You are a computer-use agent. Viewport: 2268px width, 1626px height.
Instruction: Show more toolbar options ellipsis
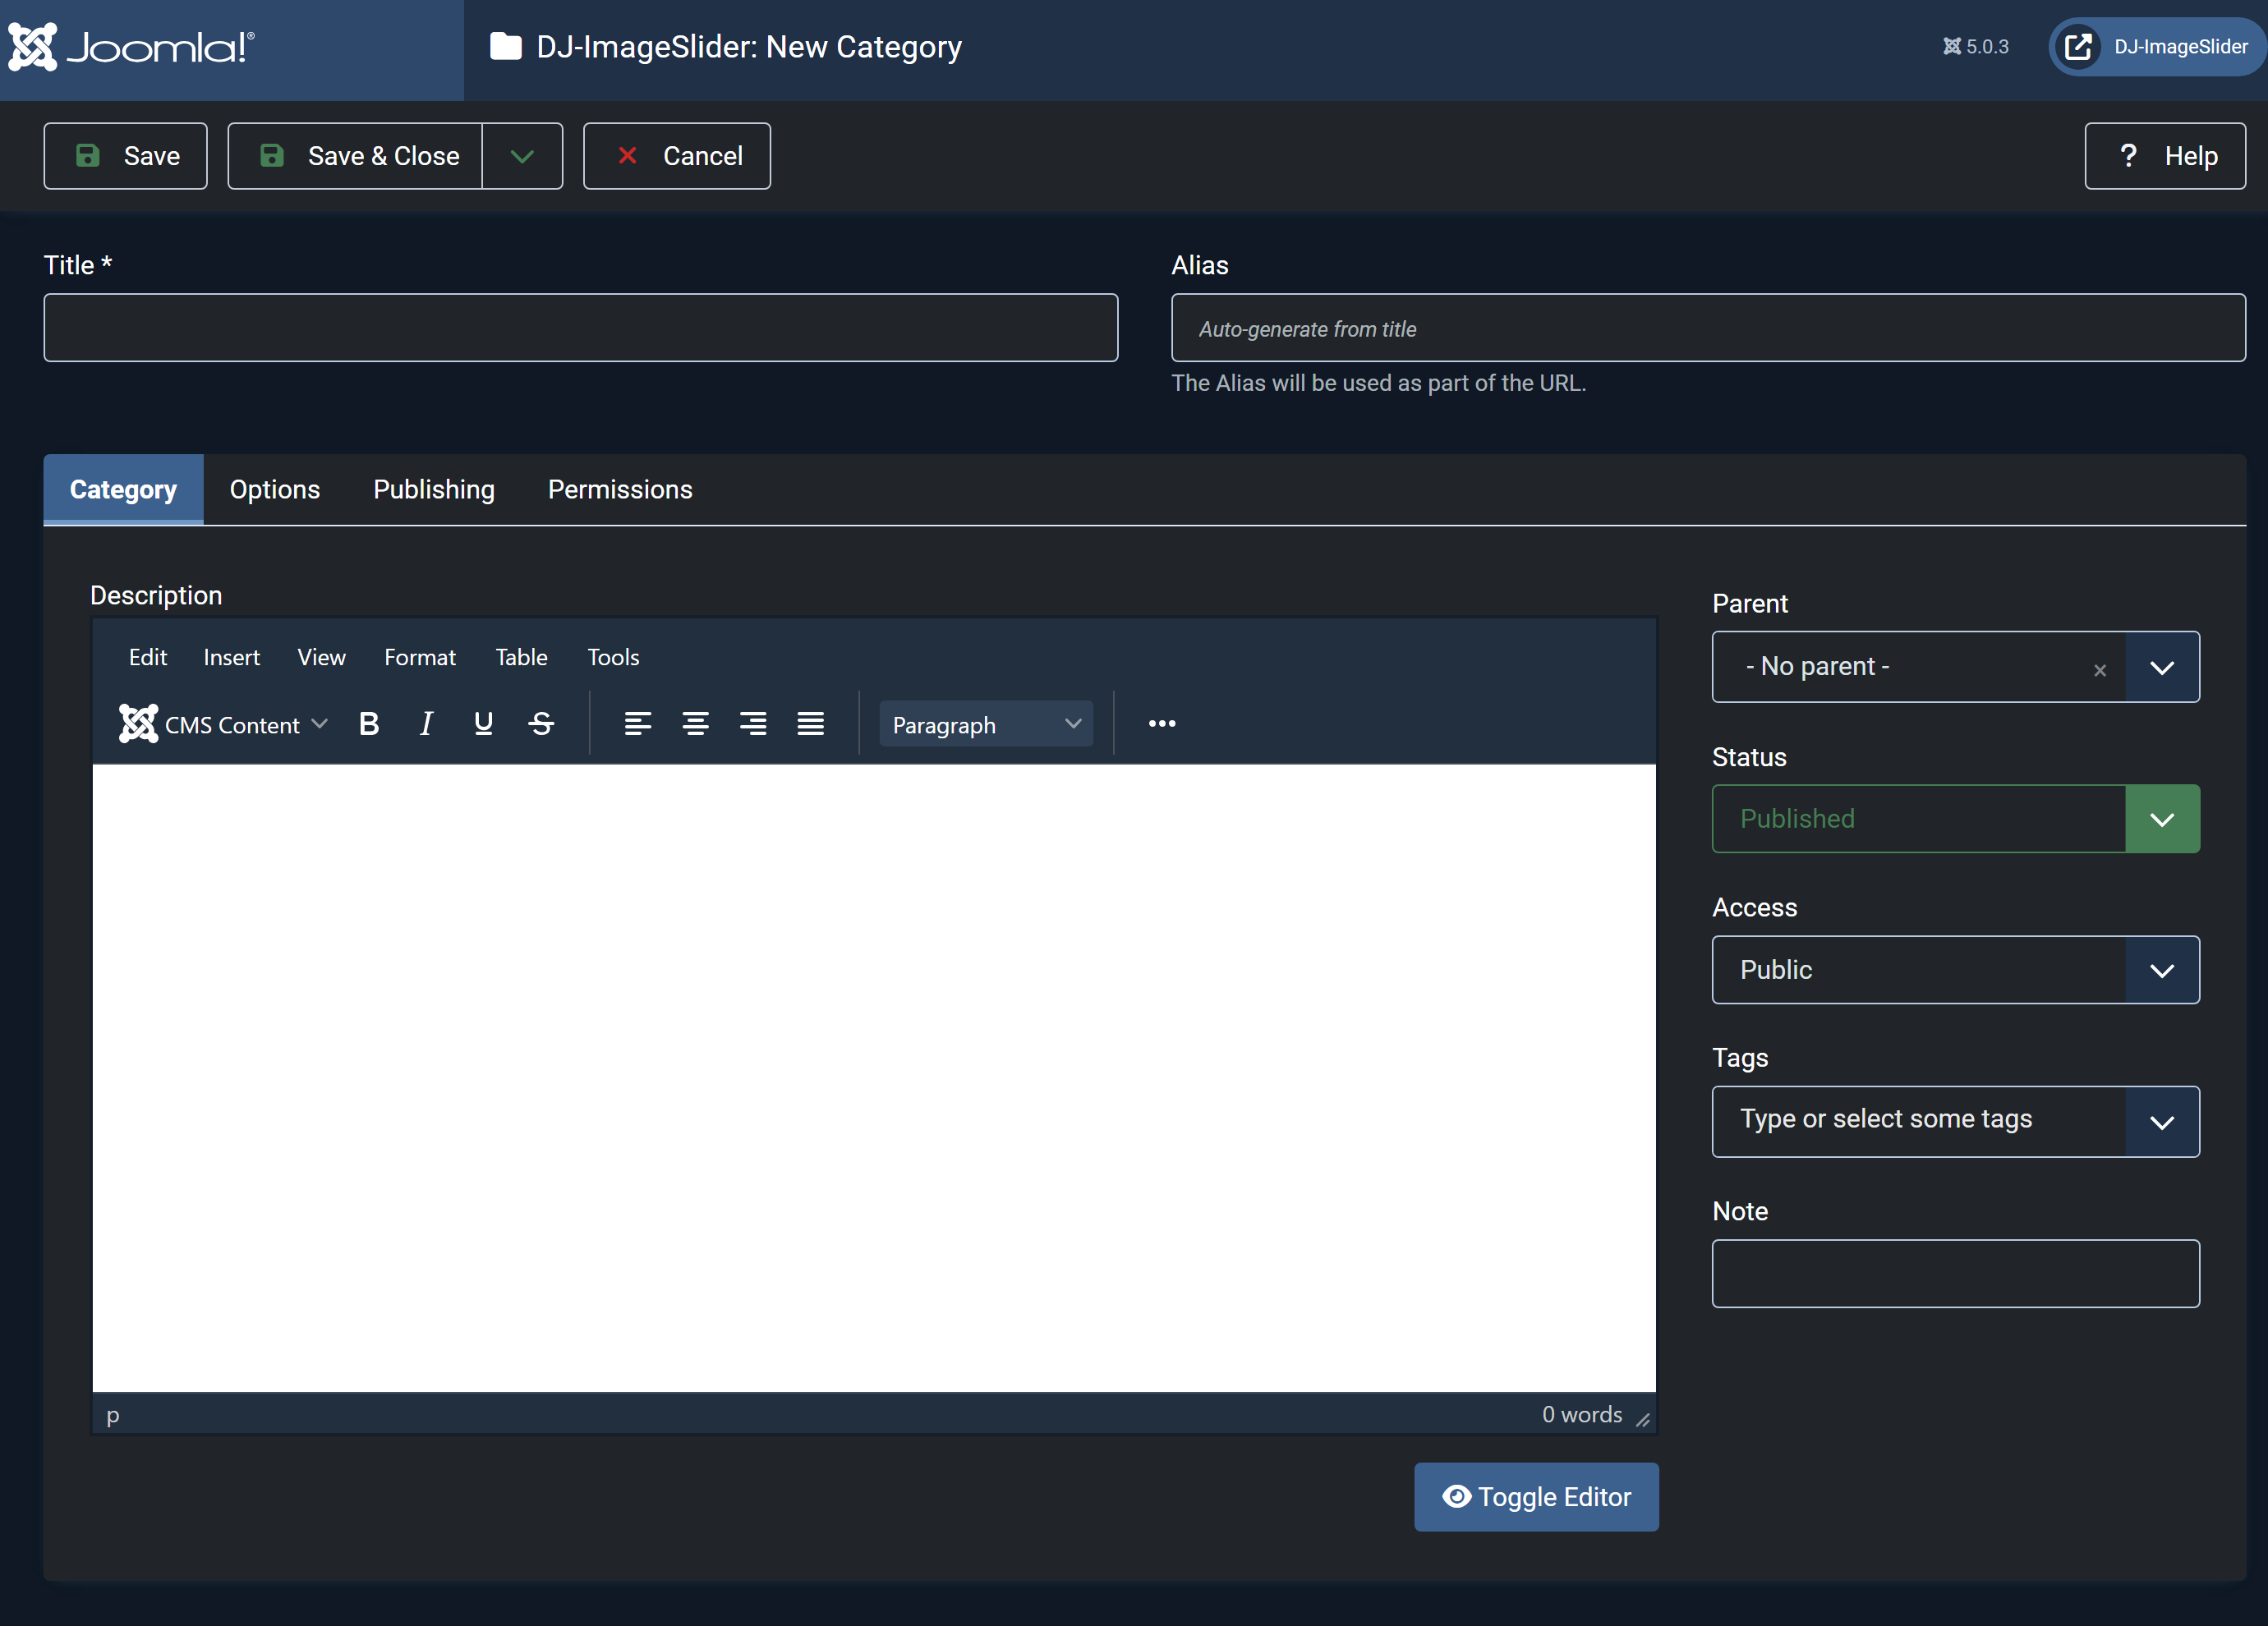pyautogui.click(x=1162, y=724)
